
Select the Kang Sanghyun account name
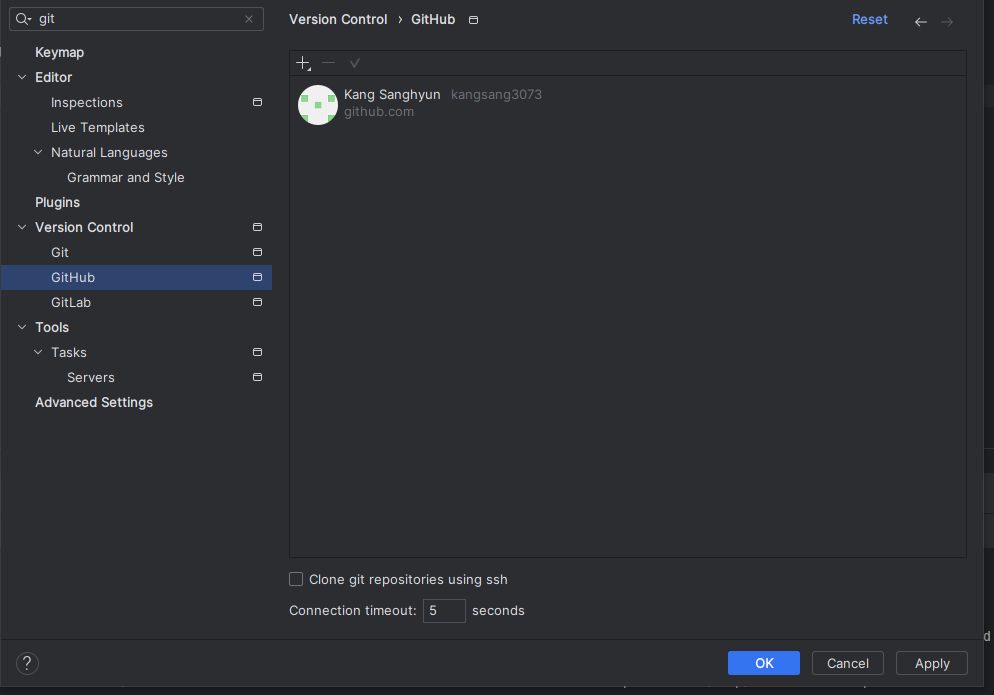(392, 94)
